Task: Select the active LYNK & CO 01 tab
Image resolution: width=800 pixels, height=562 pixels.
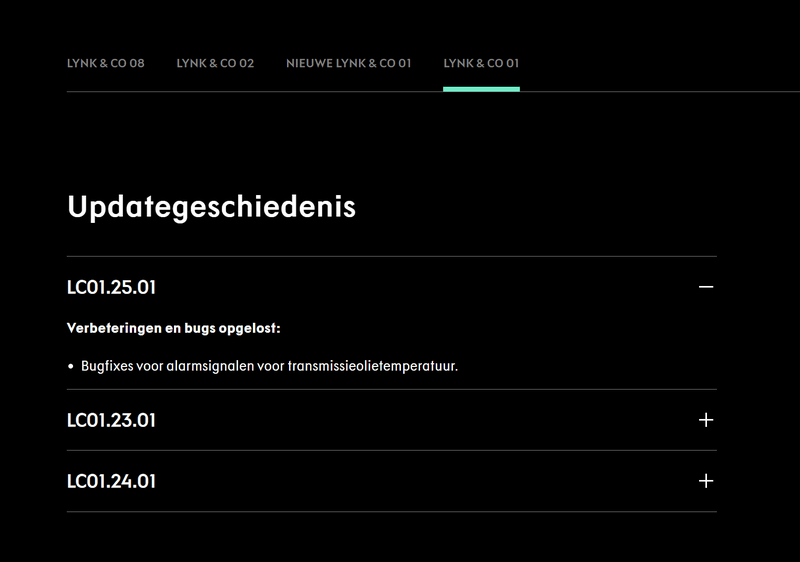Action: pyautogui.click(x=481, y=63)
